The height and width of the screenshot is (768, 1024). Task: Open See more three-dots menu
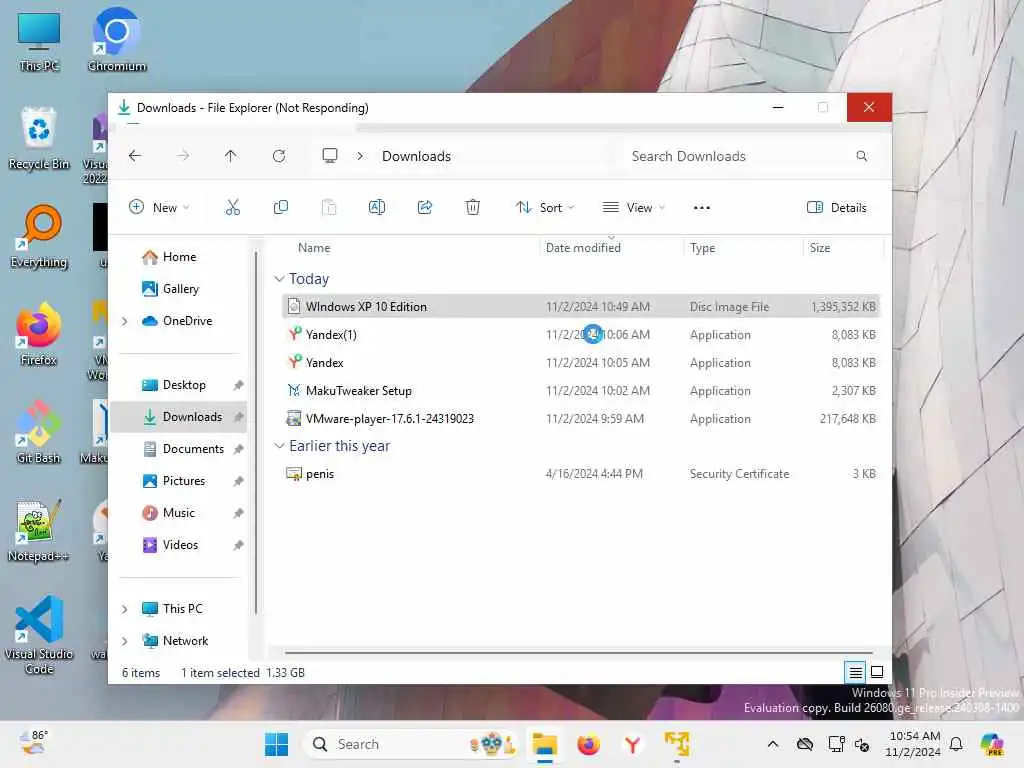702,208
